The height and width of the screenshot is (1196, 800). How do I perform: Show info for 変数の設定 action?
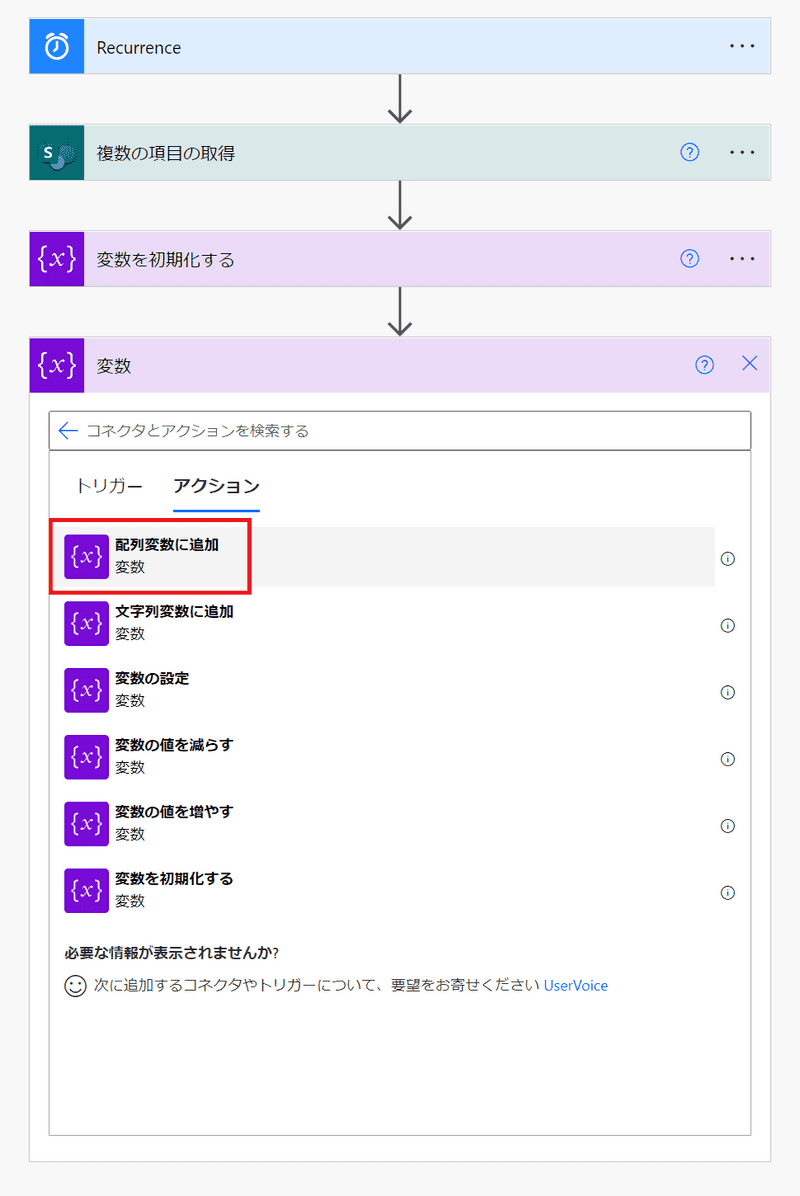click(x=728, y=692)
